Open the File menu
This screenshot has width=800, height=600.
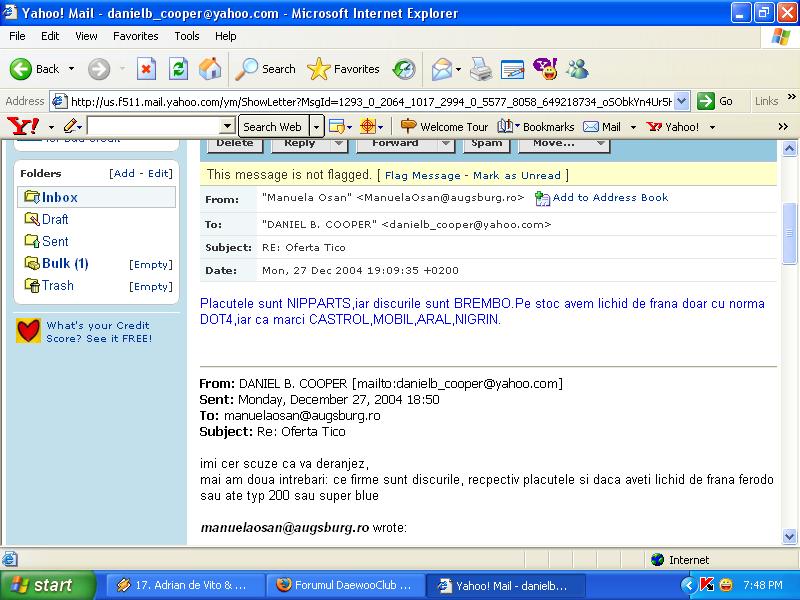17,36
